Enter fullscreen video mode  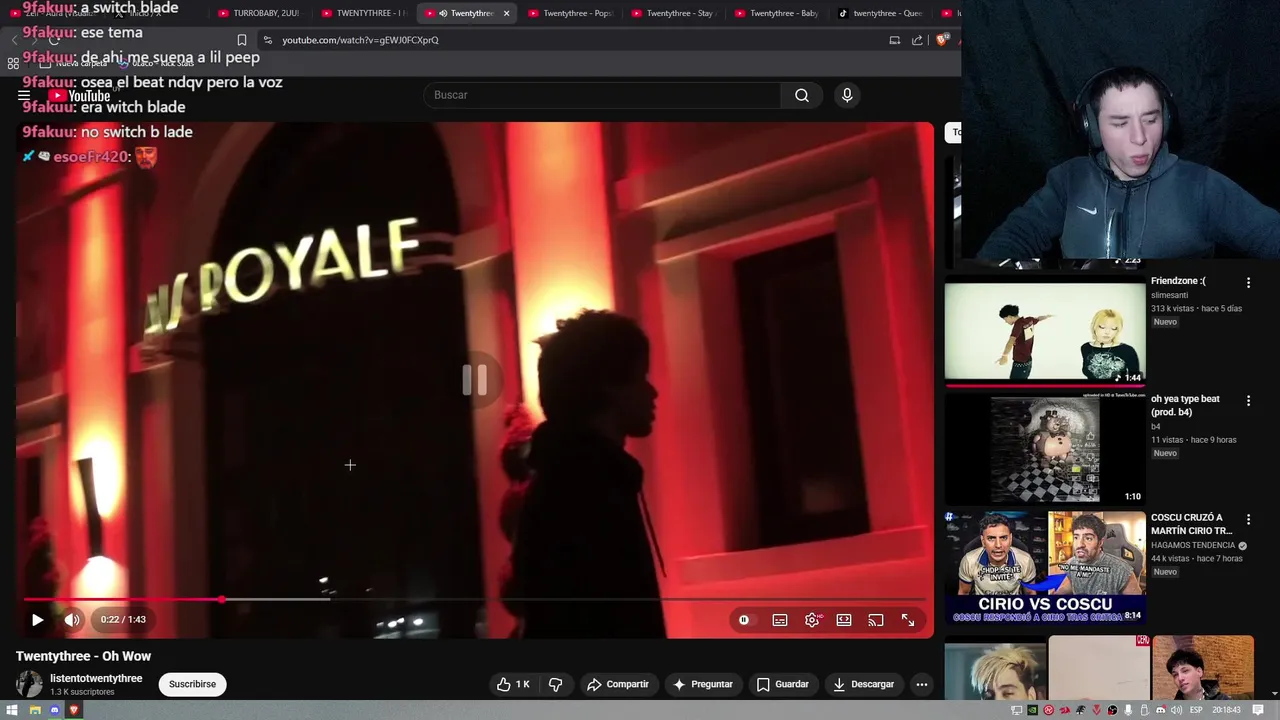click(908, 620)
